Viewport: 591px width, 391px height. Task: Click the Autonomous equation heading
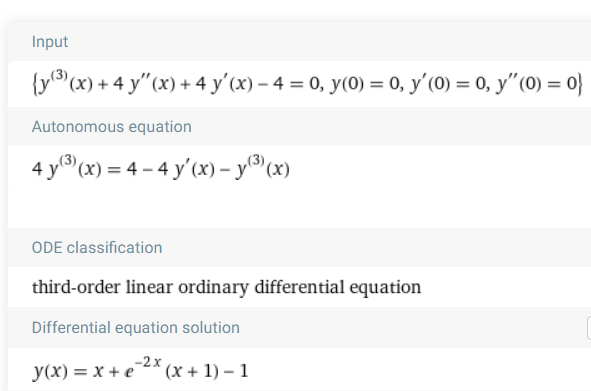[x=112, y=127]
